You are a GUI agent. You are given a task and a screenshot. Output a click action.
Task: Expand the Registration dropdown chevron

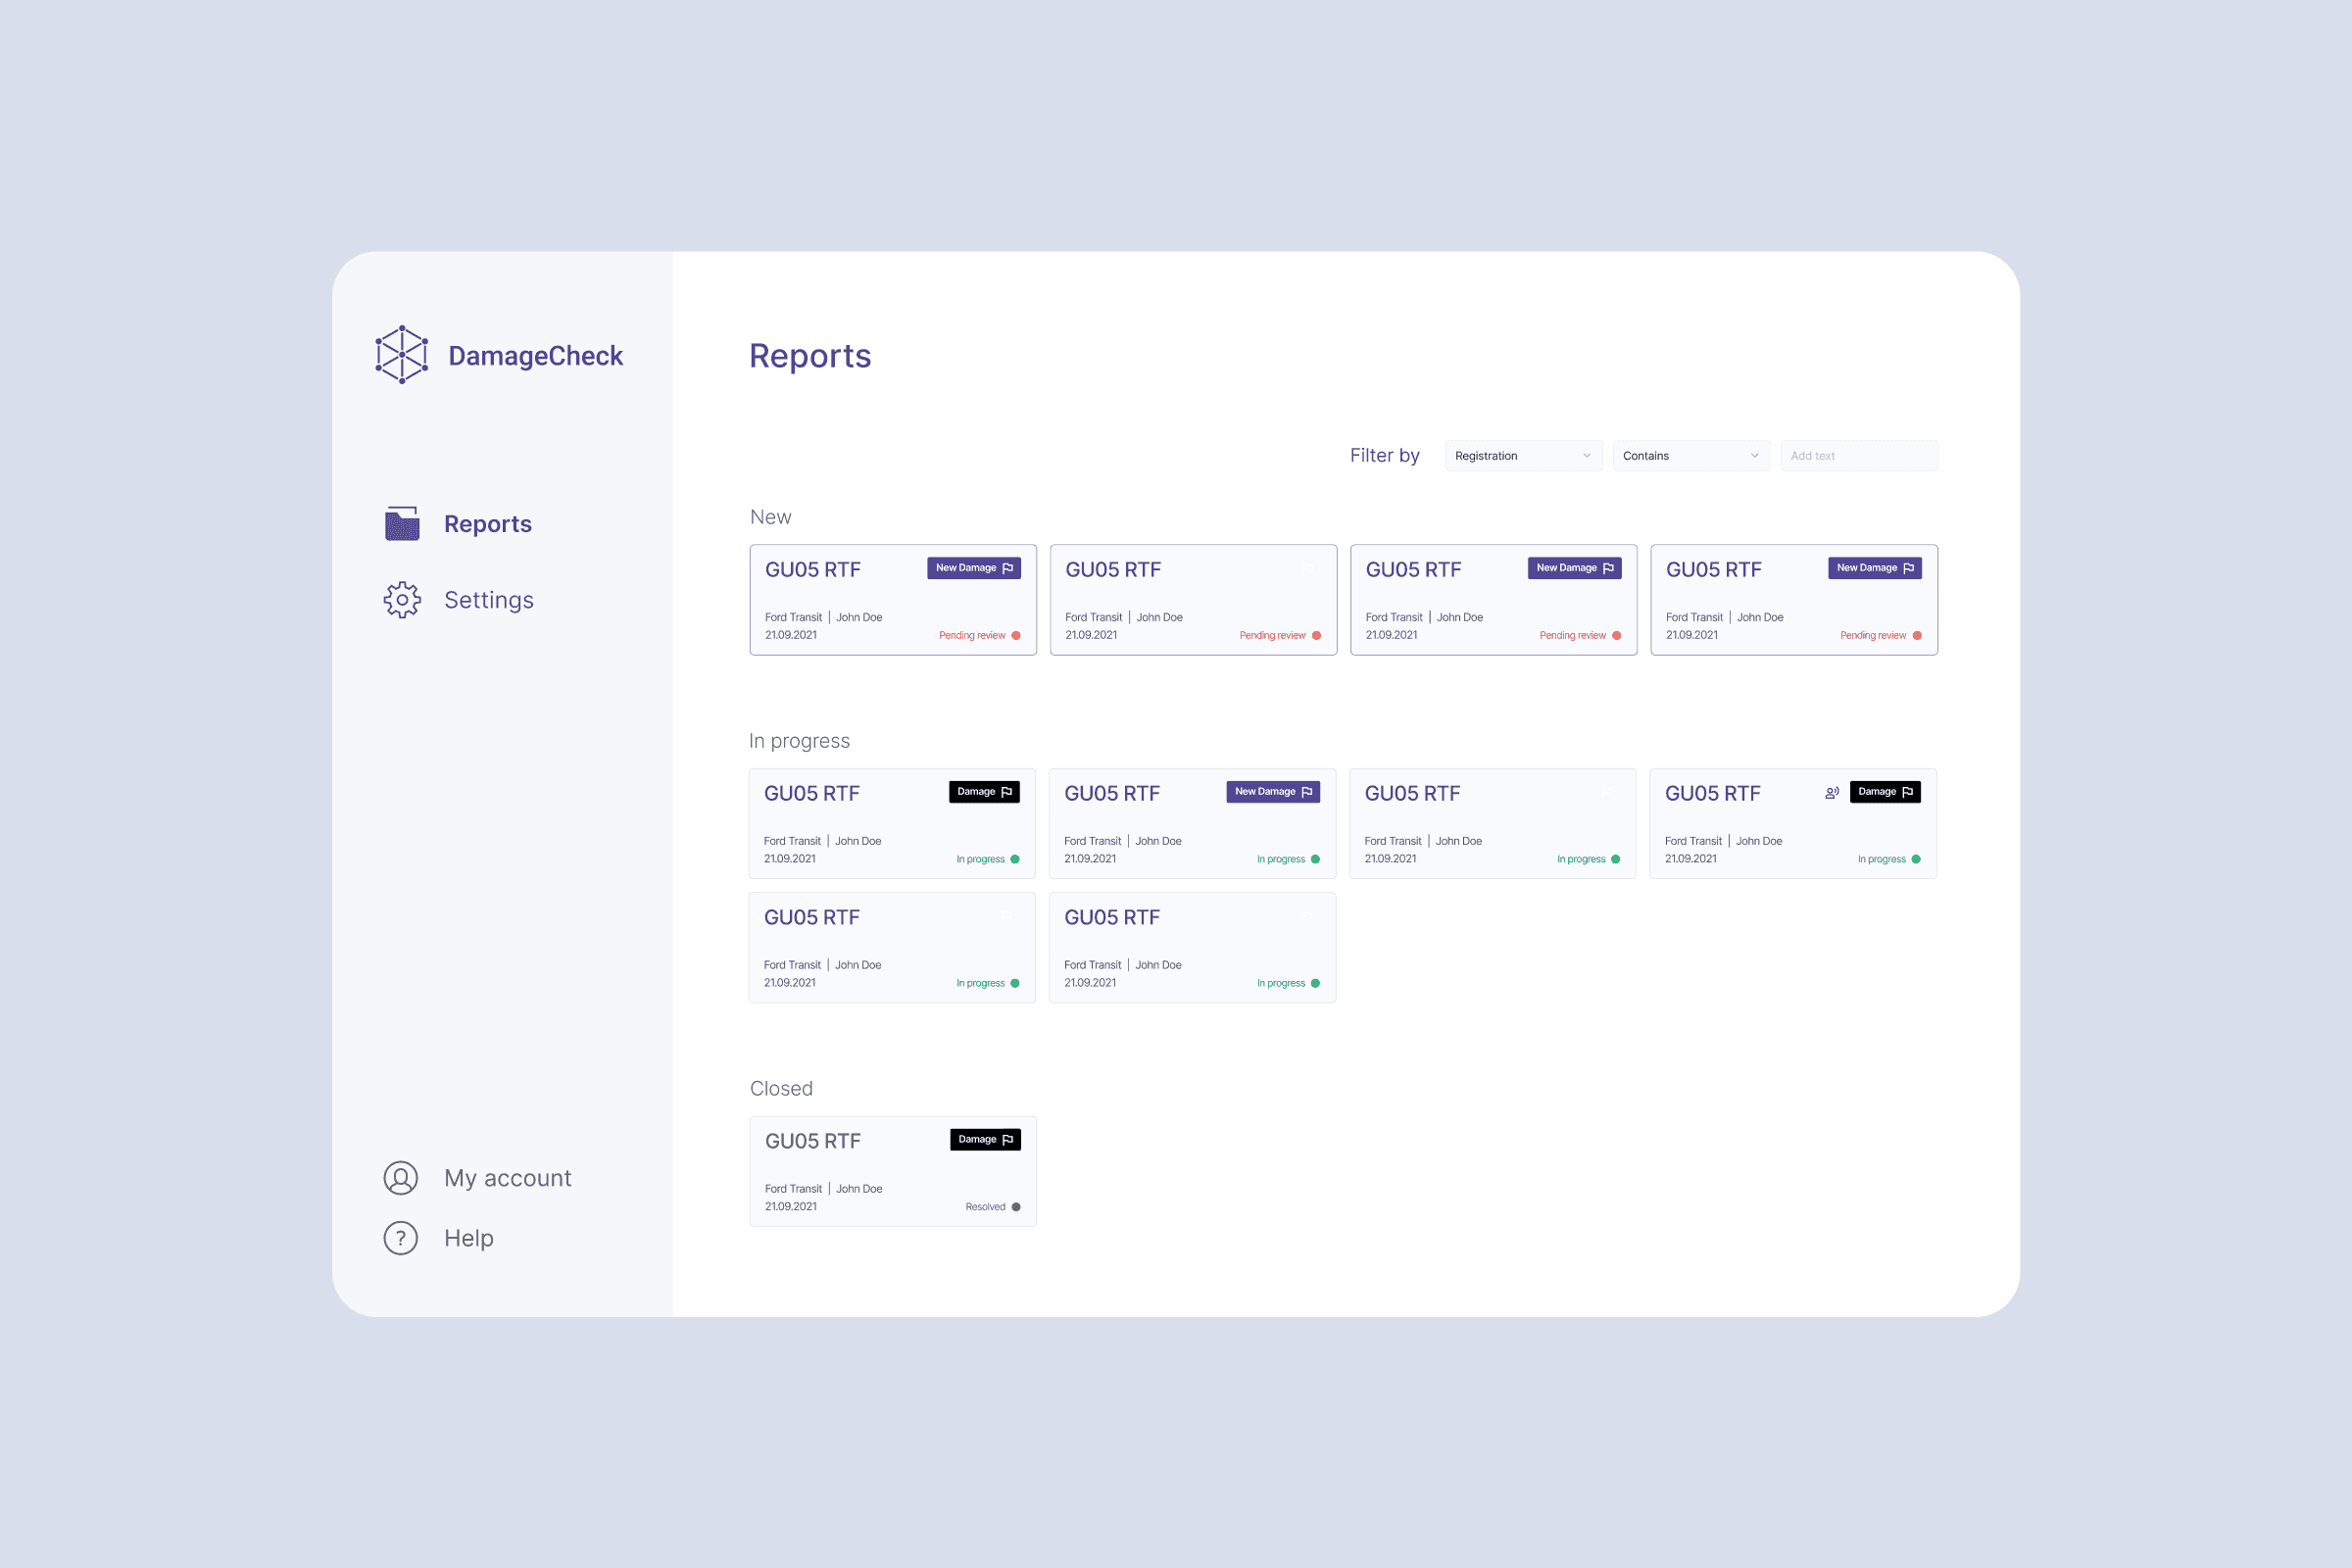pyautogui.click(x=1588, y=455)
